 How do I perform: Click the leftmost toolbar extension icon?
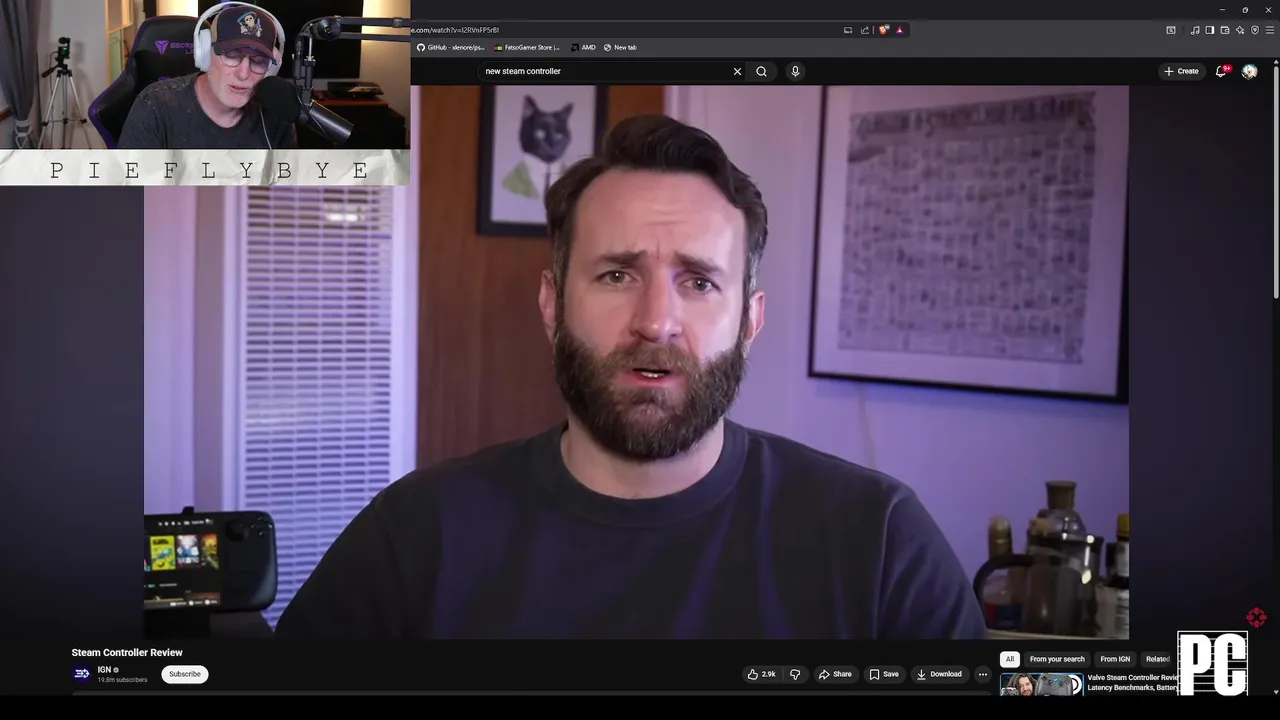[x=1171, y=30]
